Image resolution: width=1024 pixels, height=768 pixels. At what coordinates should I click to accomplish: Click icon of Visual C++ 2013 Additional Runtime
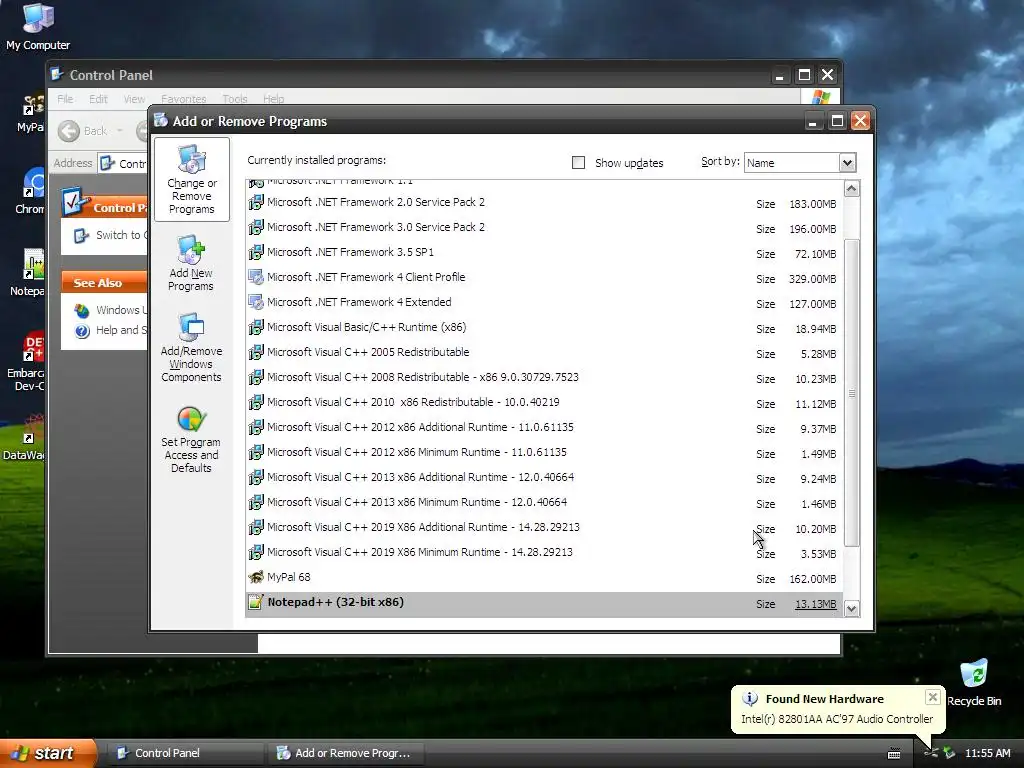pyautogui.click(x=256, y=477)
